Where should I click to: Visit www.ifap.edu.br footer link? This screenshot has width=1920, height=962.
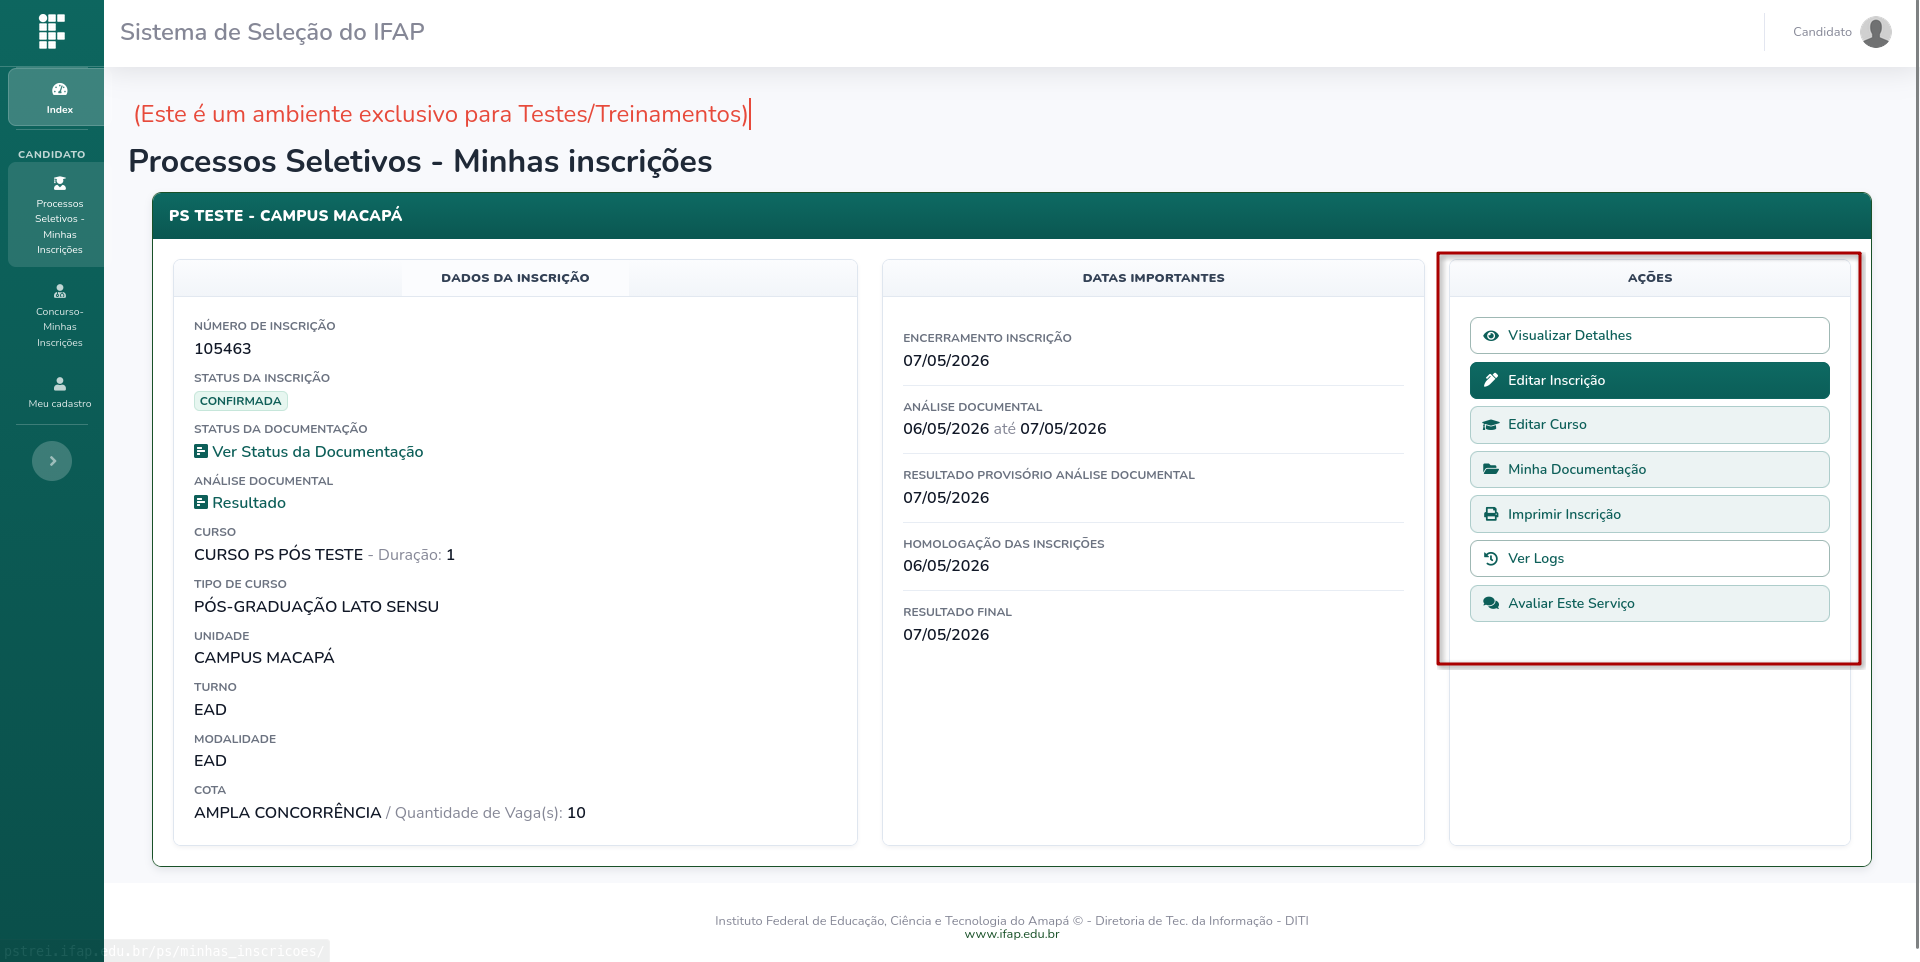(x=1012, y=934)
